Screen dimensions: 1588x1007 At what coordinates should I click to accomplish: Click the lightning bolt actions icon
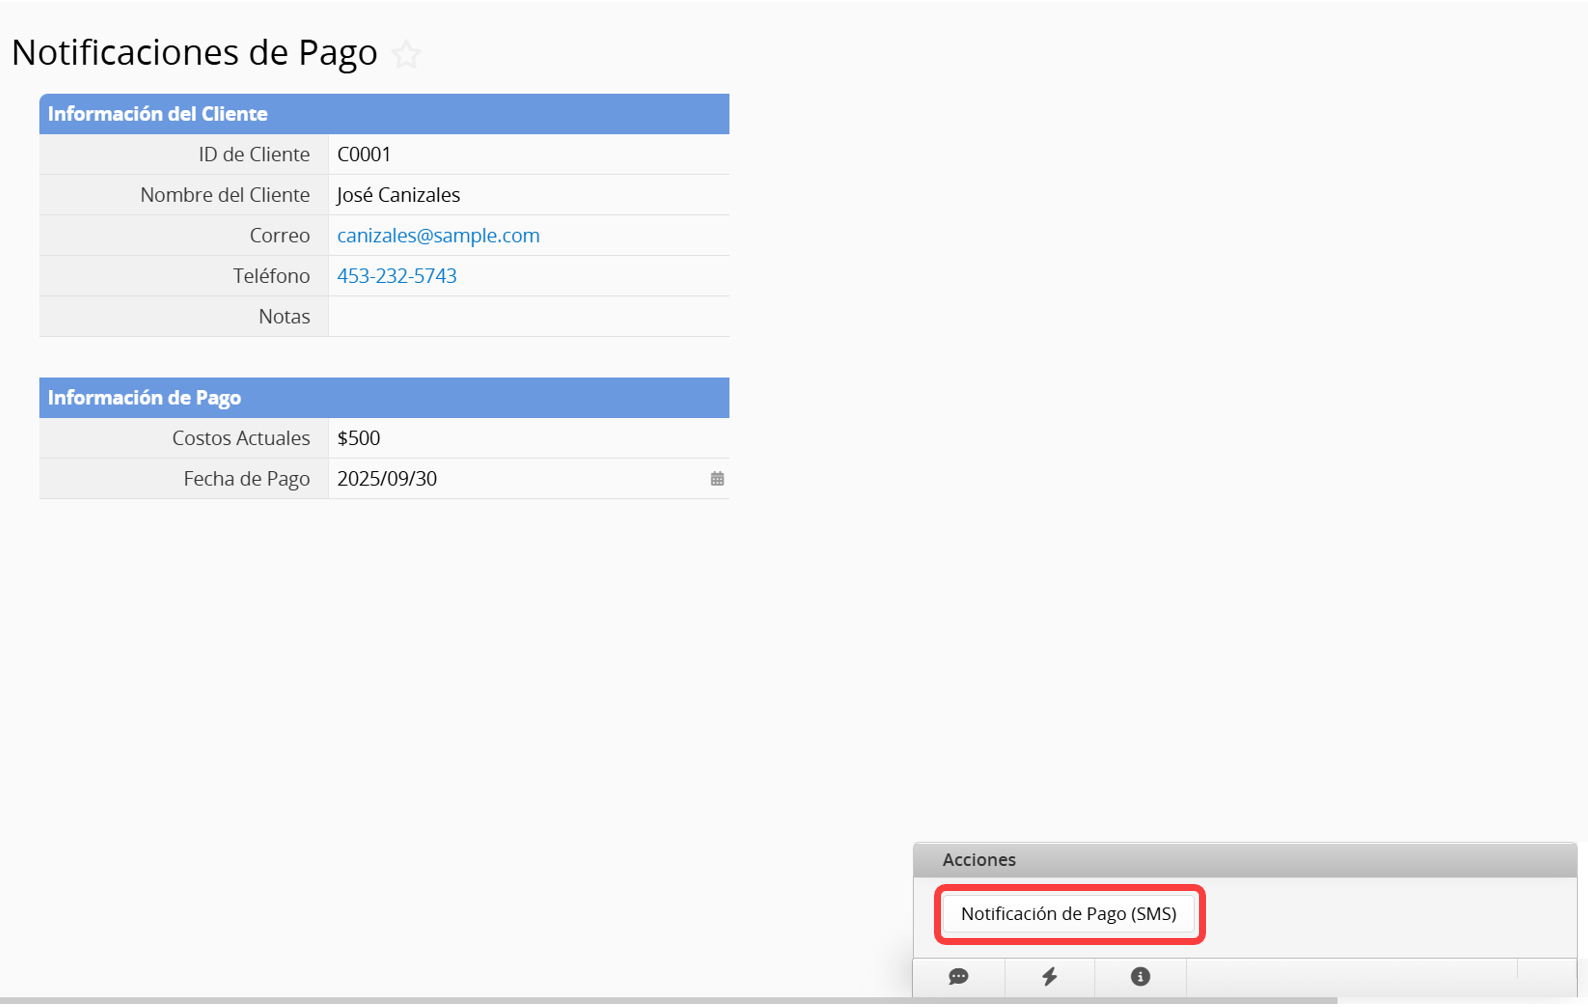1049,977
